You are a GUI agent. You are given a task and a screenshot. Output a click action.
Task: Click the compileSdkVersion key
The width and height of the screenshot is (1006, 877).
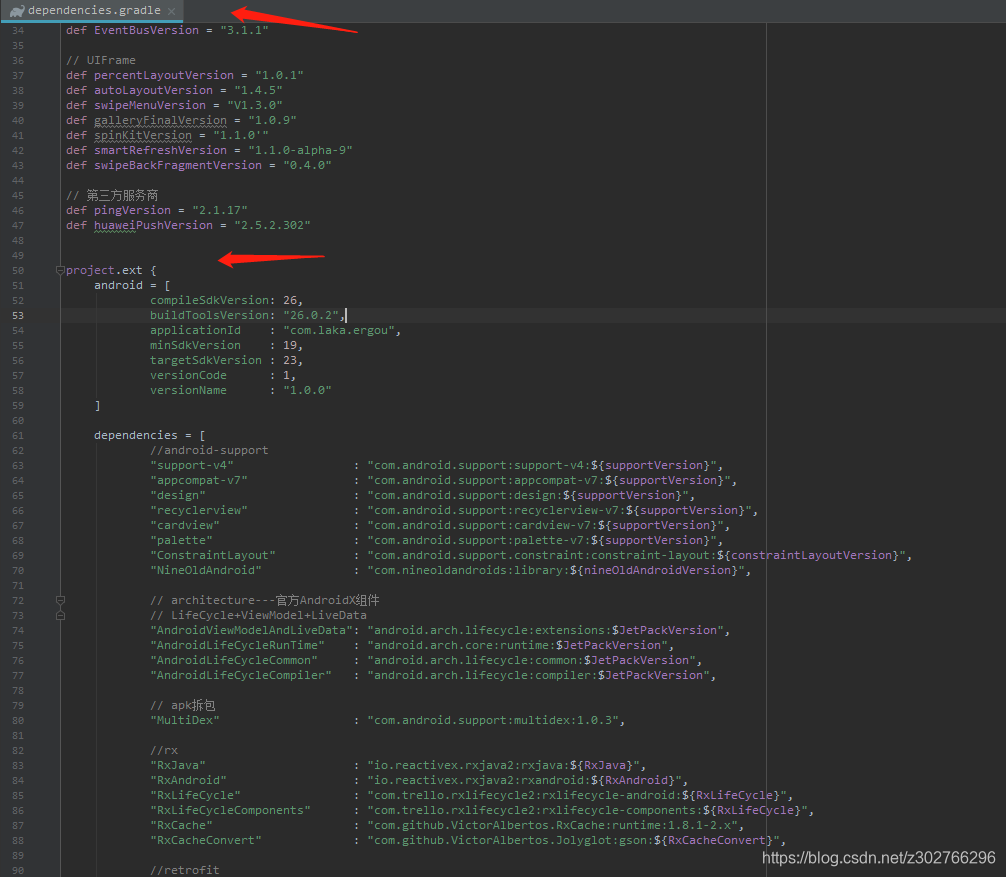(209, 300)
